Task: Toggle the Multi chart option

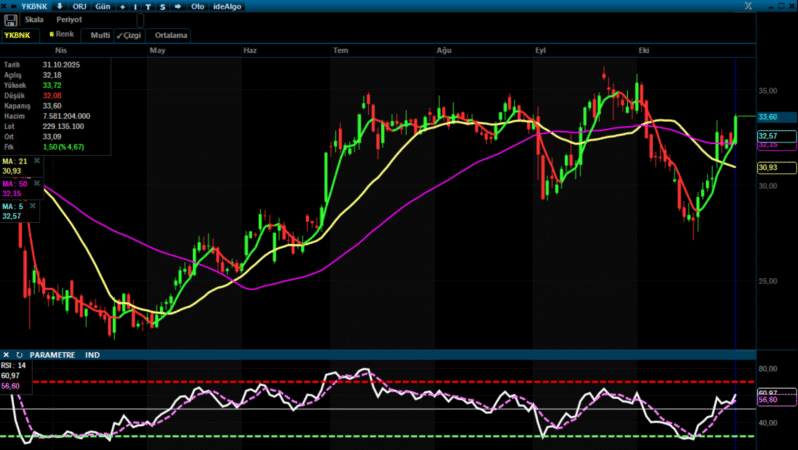Action: (99, 35)
